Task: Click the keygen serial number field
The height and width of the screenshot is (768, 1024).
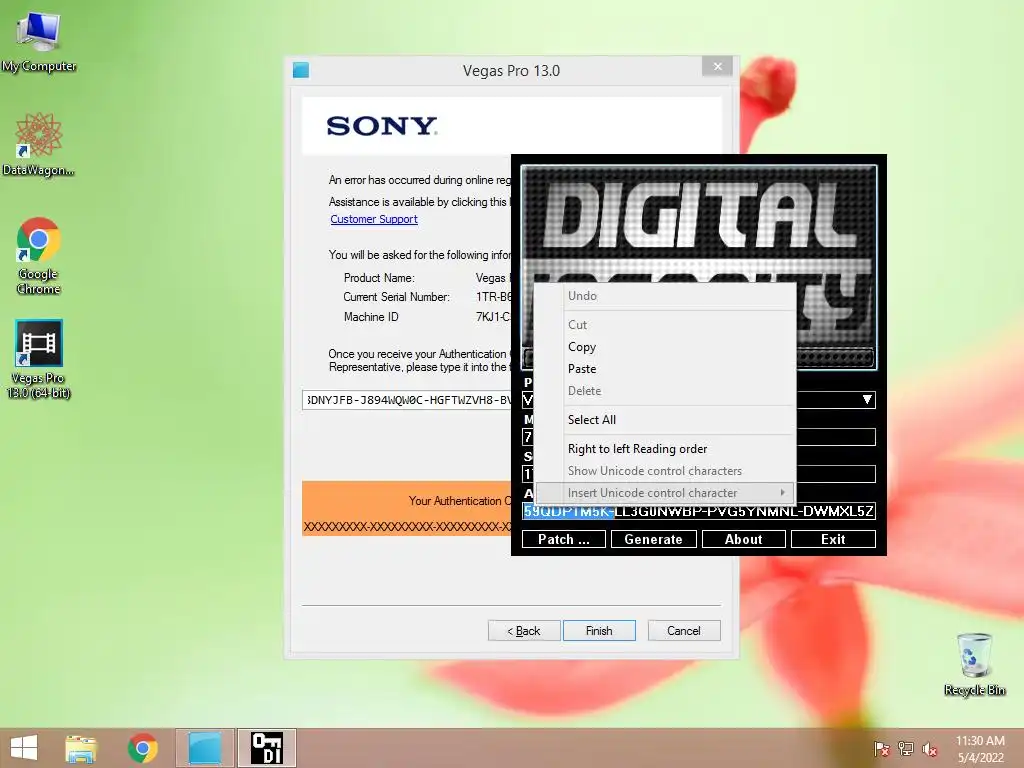Action: (x=835, y=474)
